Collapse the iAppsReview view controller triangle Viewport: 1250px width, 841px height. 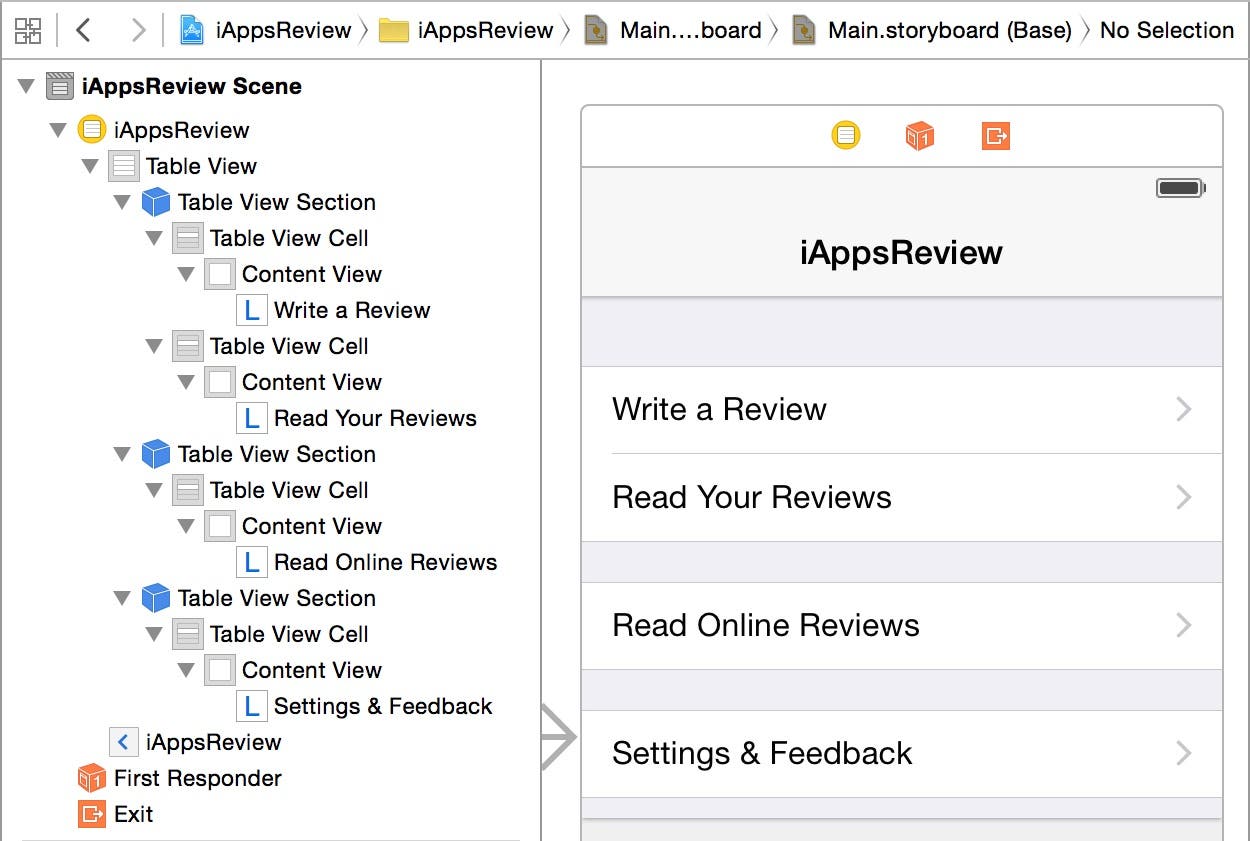pos(58,130)
